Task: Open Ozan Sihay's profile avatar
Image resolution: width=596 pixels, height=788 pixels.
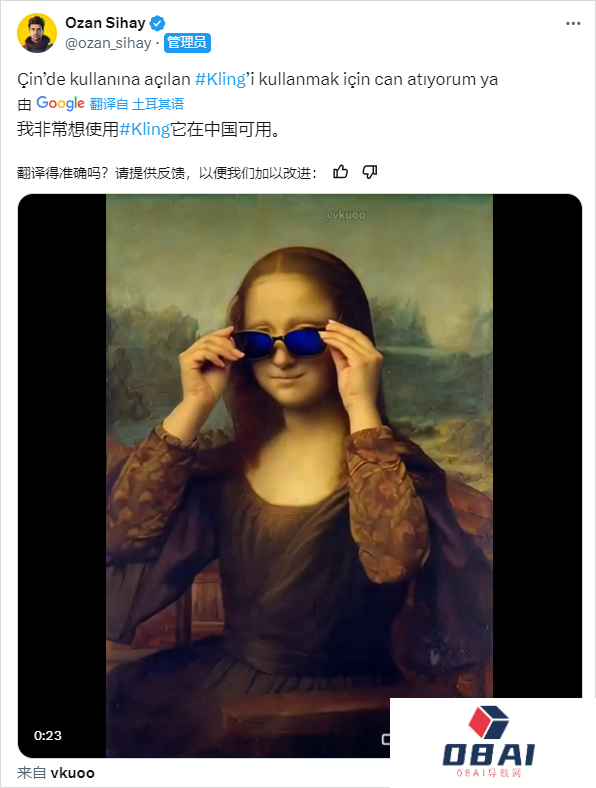Action: tap(37, 33)
